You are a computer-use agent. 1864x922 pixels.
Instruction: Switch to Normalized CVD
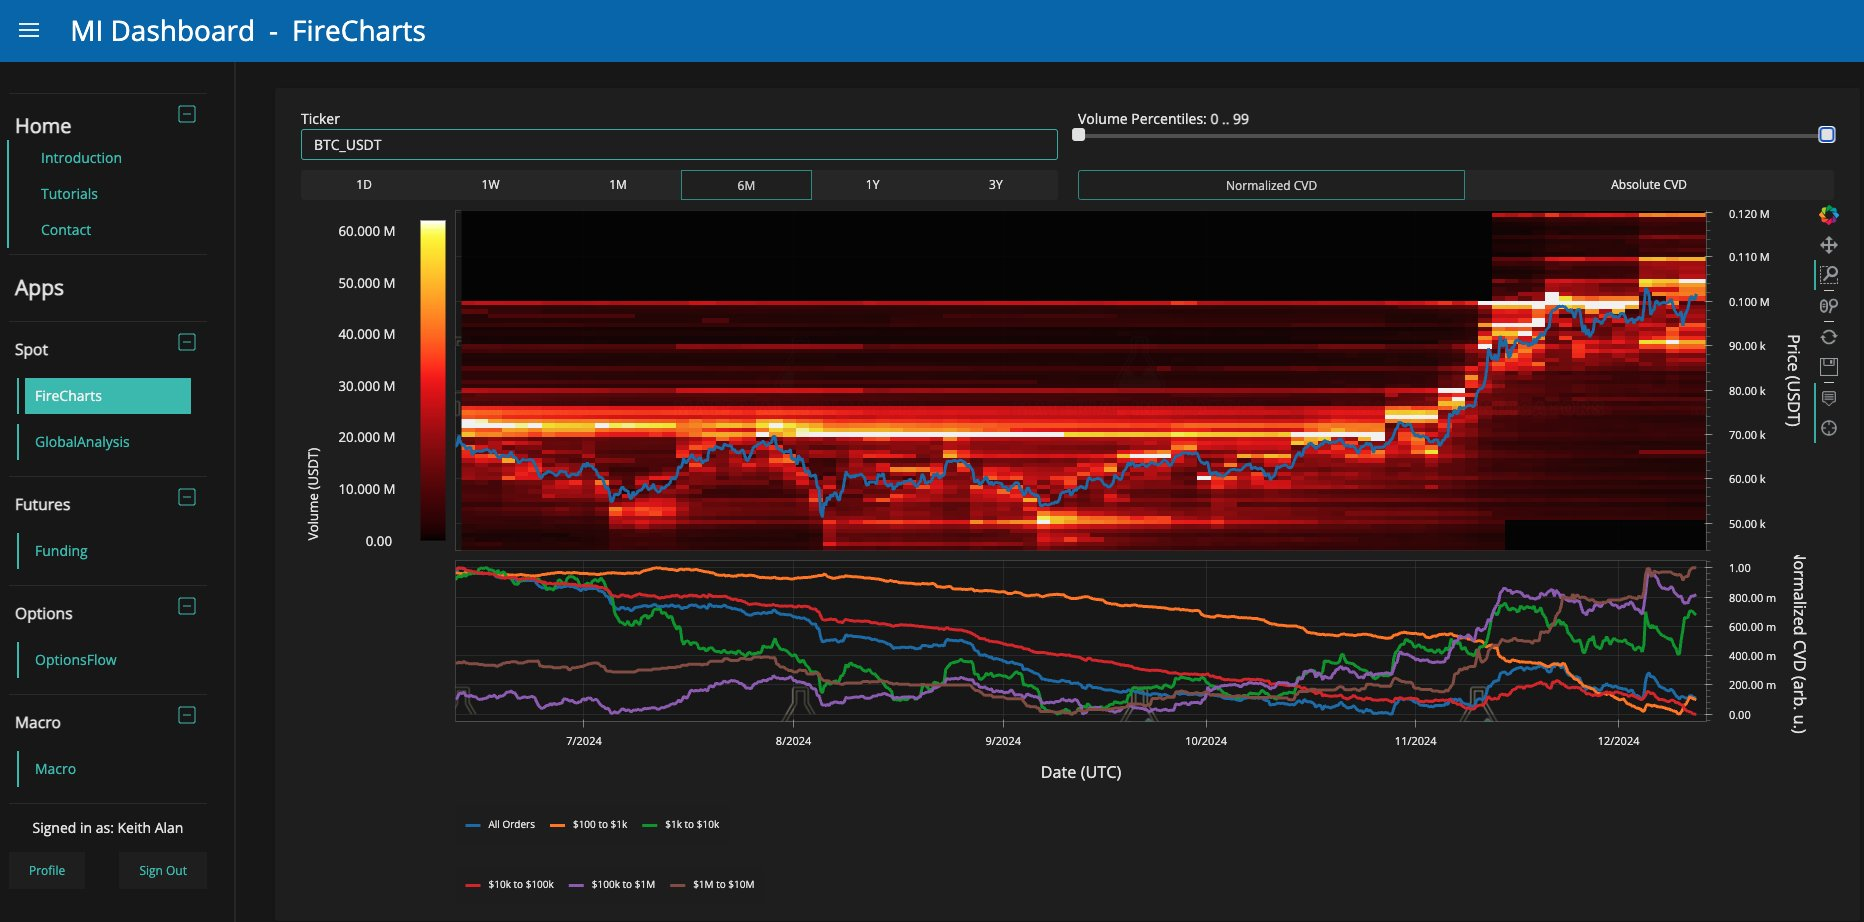1271,185
